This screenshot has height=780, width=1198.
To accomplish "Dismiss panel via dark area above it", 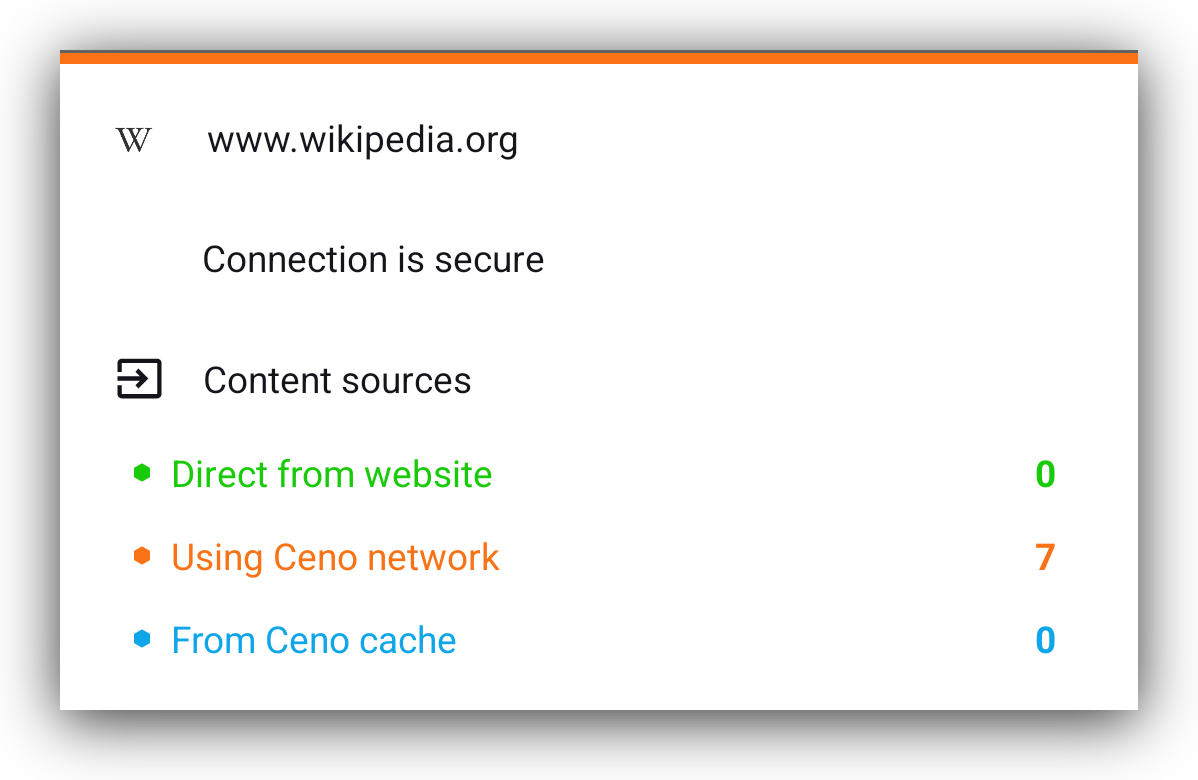I will (598, 24).
